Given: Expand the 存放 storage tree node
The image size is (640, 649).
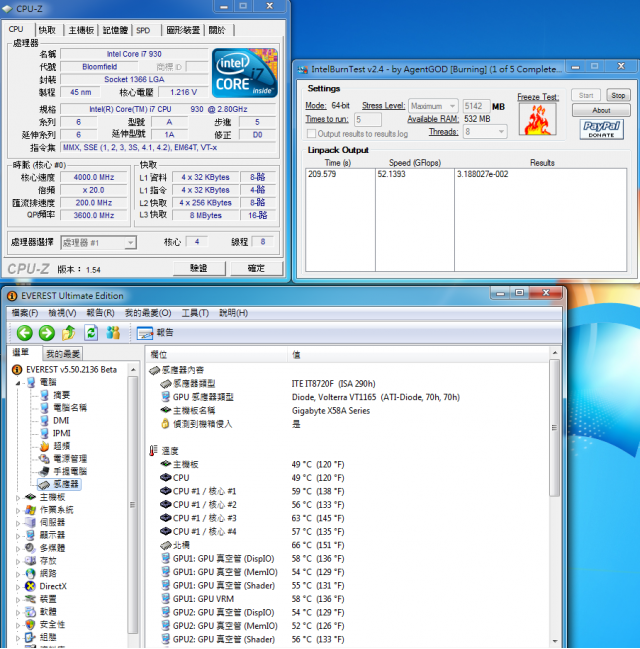Looking at the screenshot, I should pos(18,562).
